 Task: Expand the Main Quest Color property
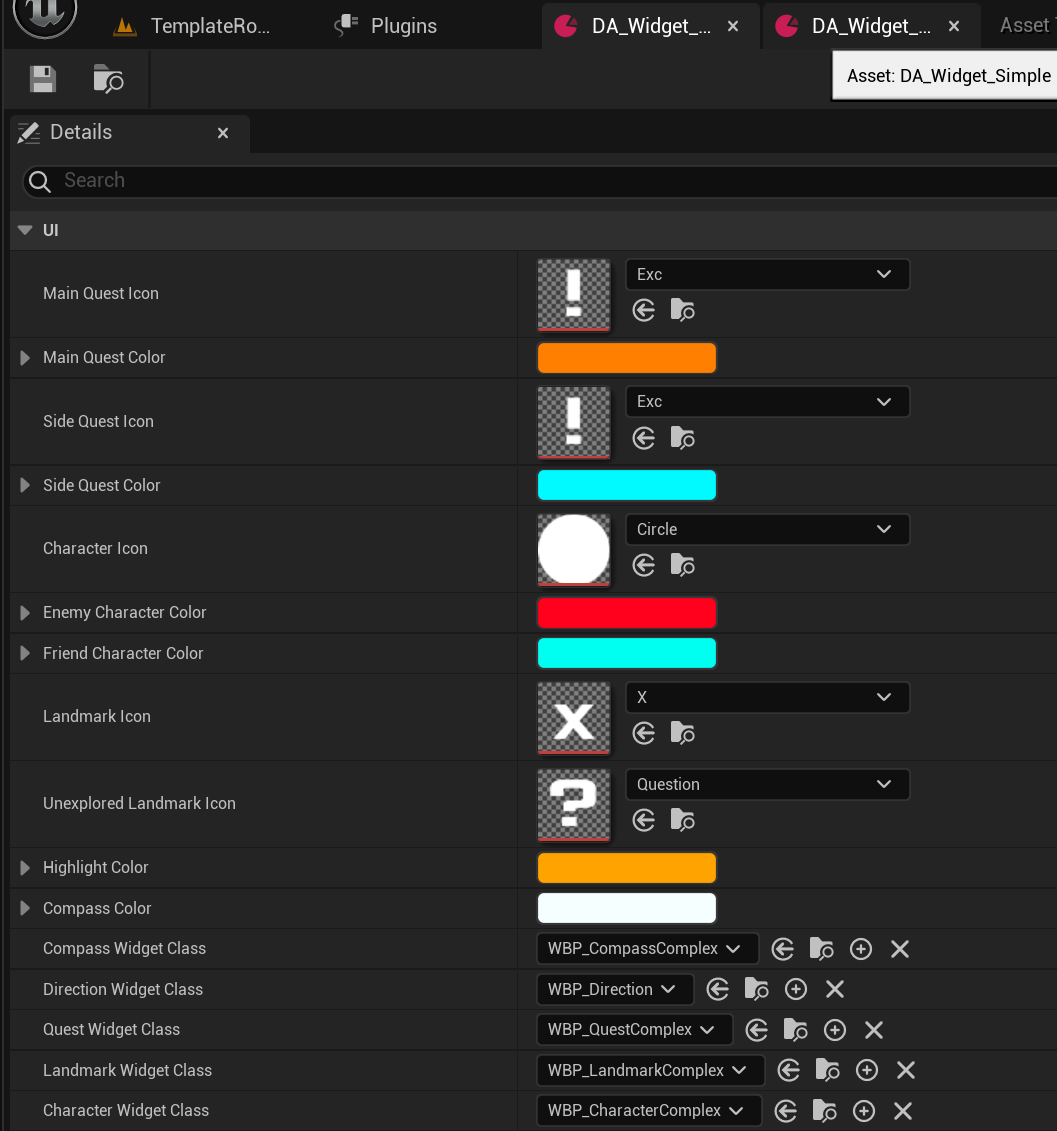(x=25, y=358)
